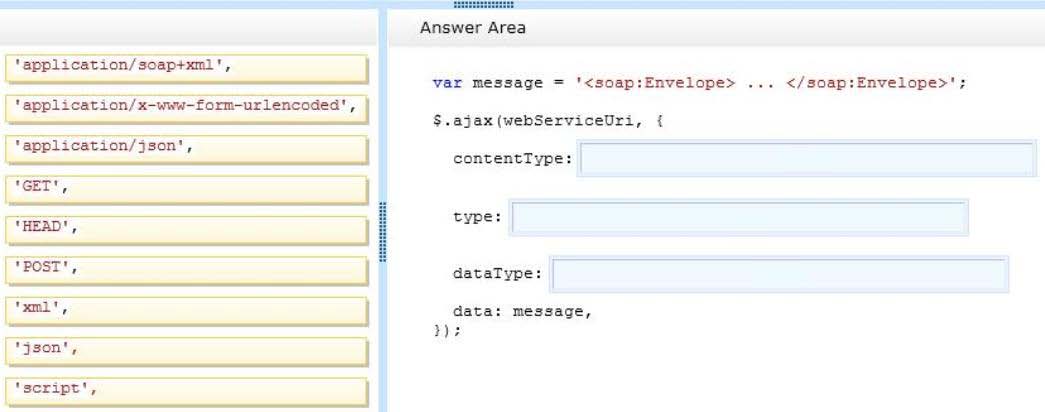Screen dimensions: 1045x412
Task: Pick the 'application/json' code block
Action: tap(187, 149)
